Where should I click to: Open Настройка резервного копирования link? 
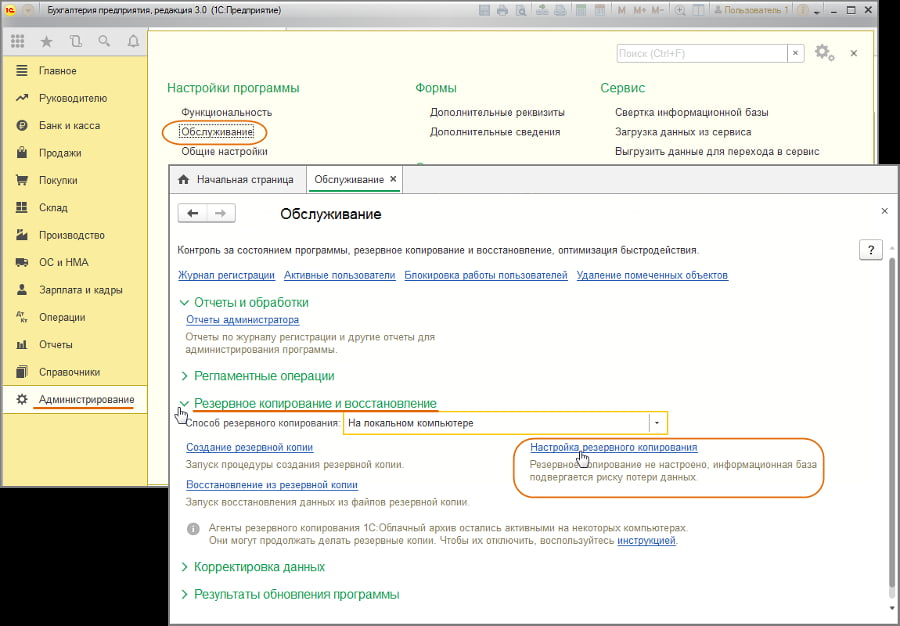point(613,448)
